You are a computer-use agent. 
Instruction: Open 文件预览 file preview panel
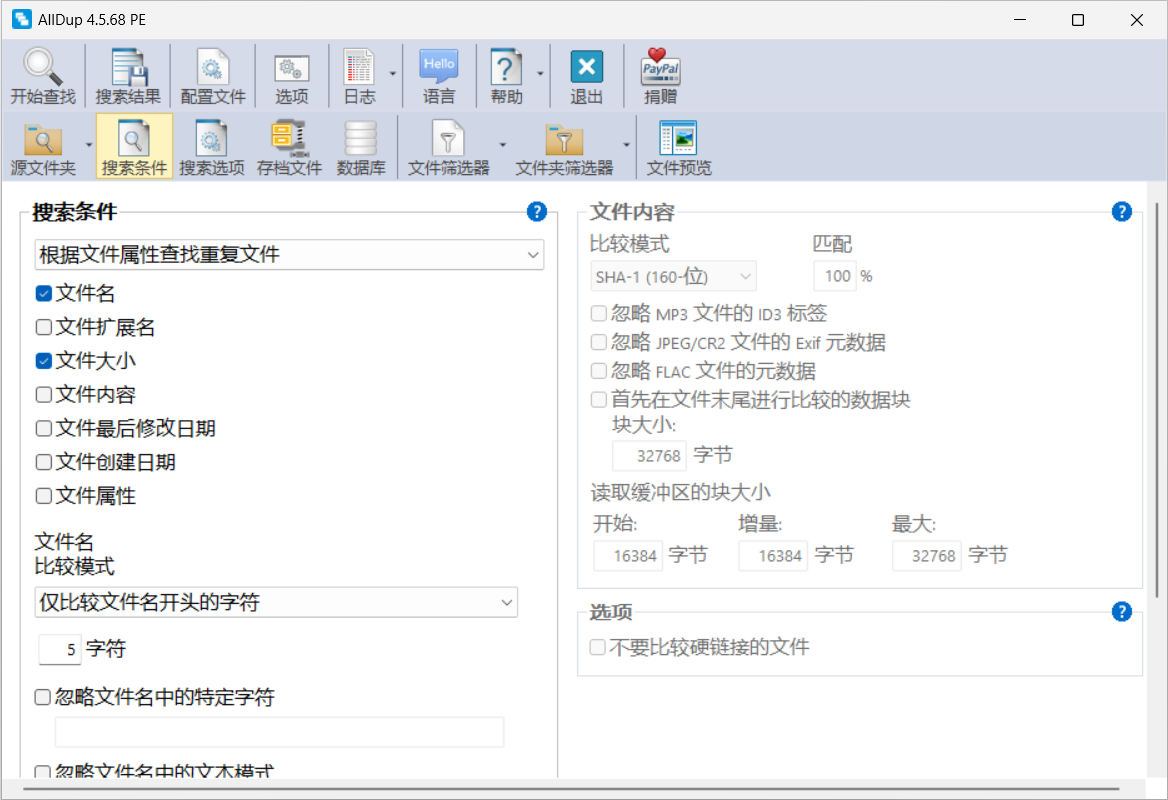click(679, 147)
